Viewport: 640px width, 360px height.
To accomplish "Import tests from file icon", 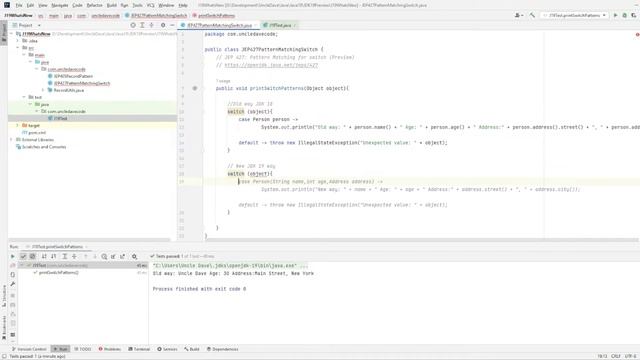I will (113, 256).
